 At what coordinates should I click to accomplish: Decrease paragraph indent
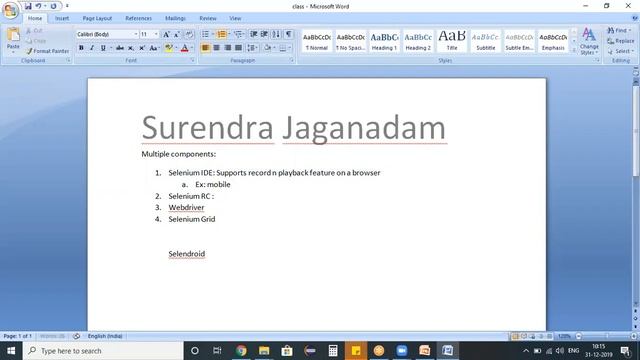(253, 35)
